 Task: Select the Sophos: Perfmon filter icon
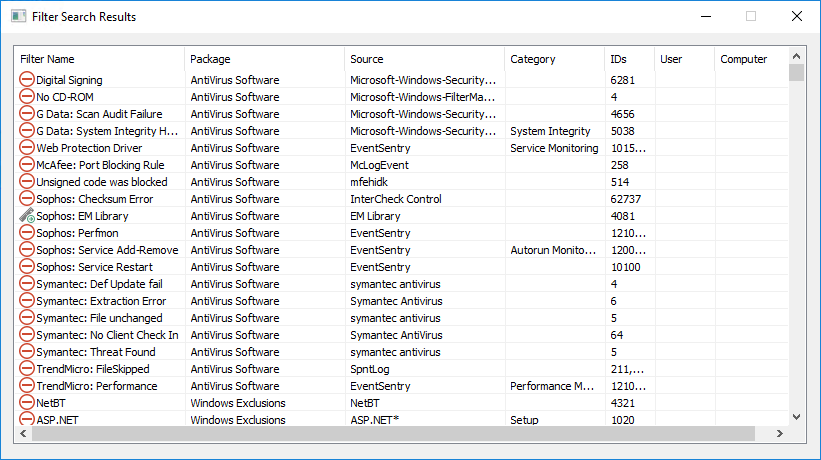[x=27, y=232]
